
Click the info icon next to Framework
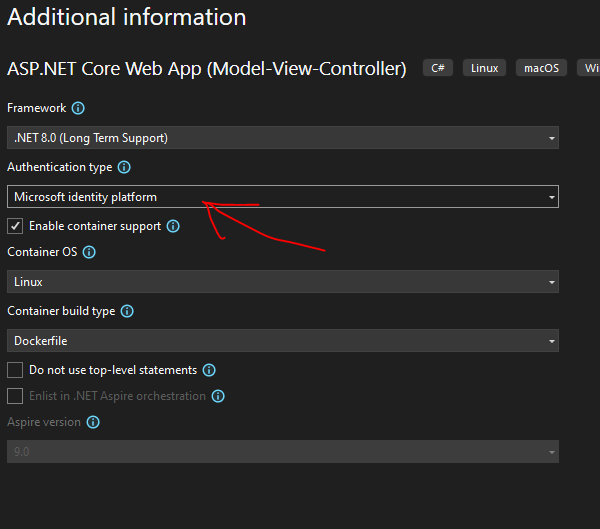79,108
